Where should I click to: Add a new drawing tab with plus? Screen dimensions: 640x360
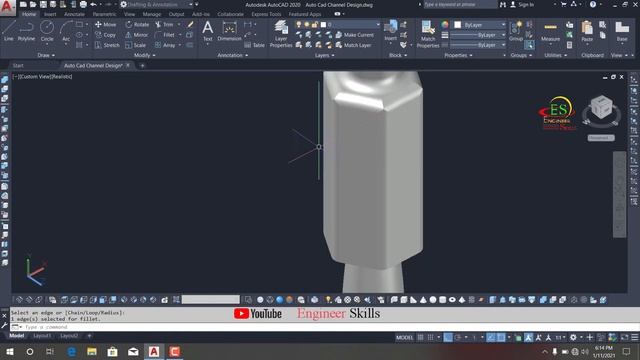[142, 65]
